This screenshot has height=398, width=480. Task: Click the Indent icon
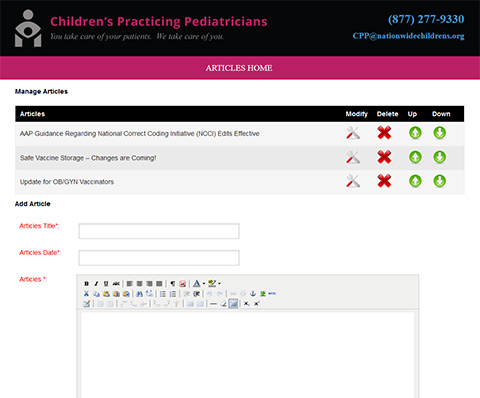coord(197,294)
